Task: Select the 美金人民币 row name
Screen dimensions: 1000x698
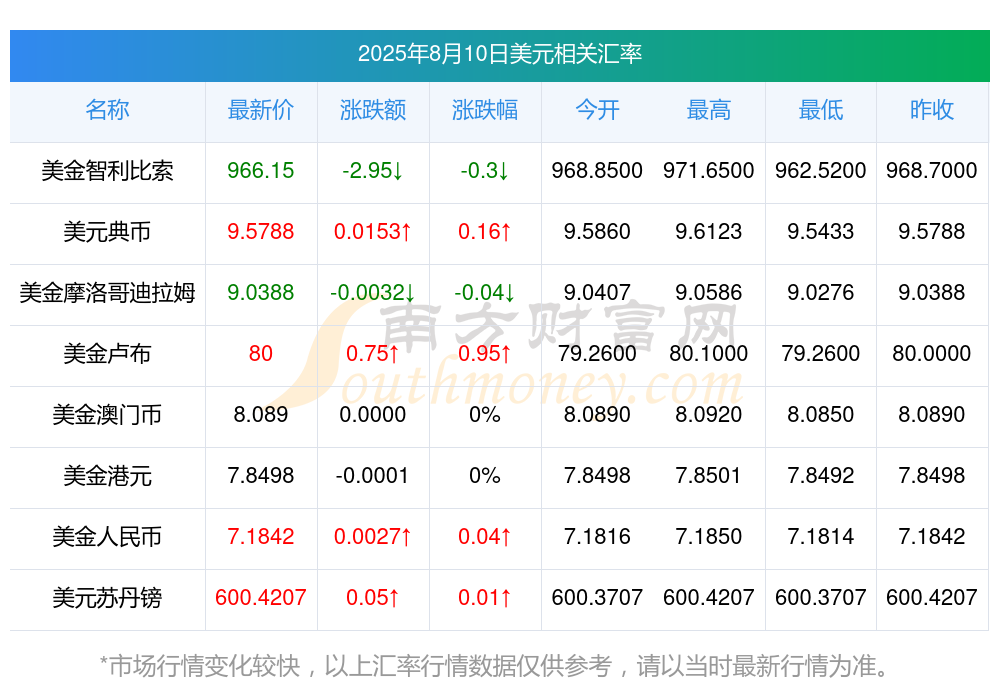Action: 107,537
